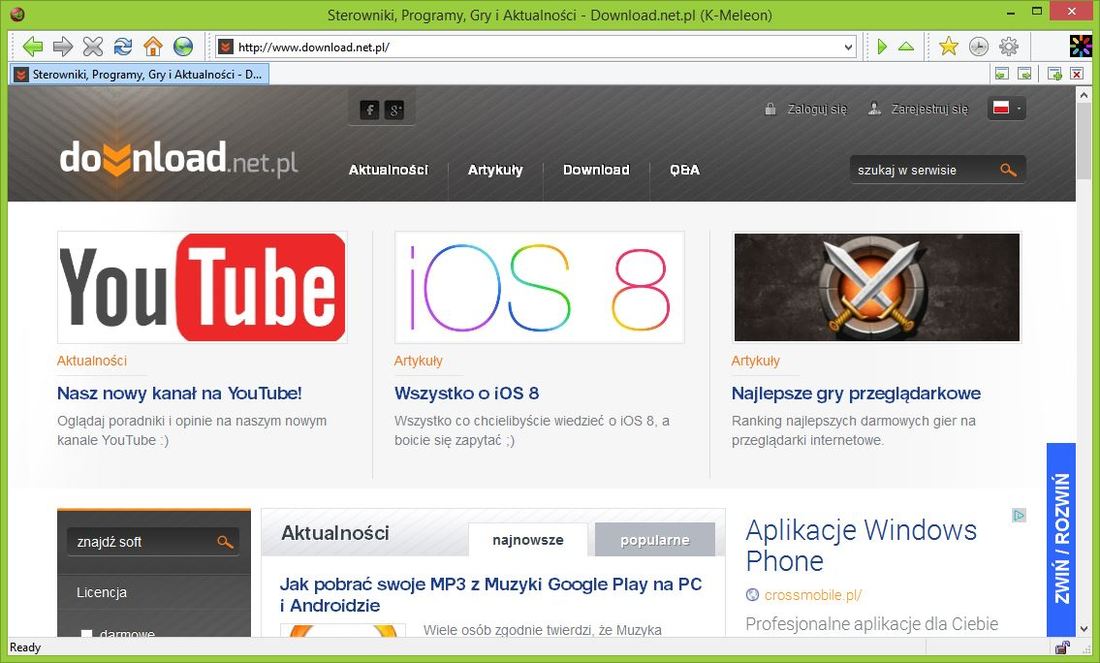The image size is (1100, 663).
Task: Click the globe search icon in toolbar
Action: coord(183,47)
